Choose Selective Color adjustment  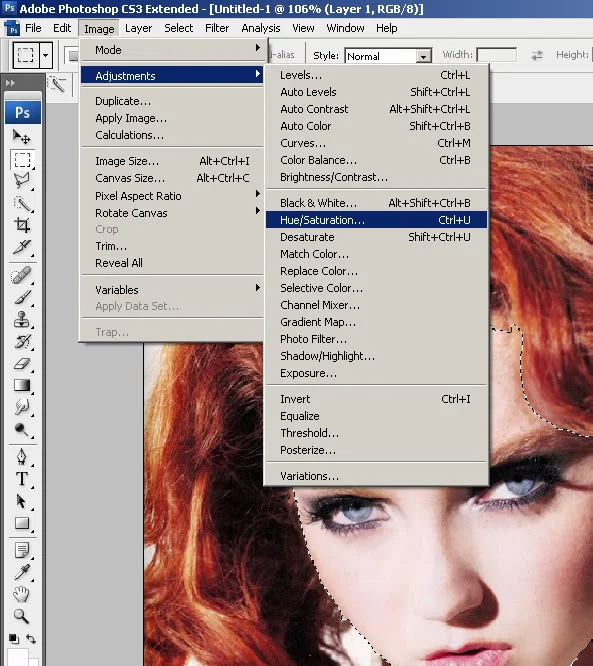coord(376,288)
